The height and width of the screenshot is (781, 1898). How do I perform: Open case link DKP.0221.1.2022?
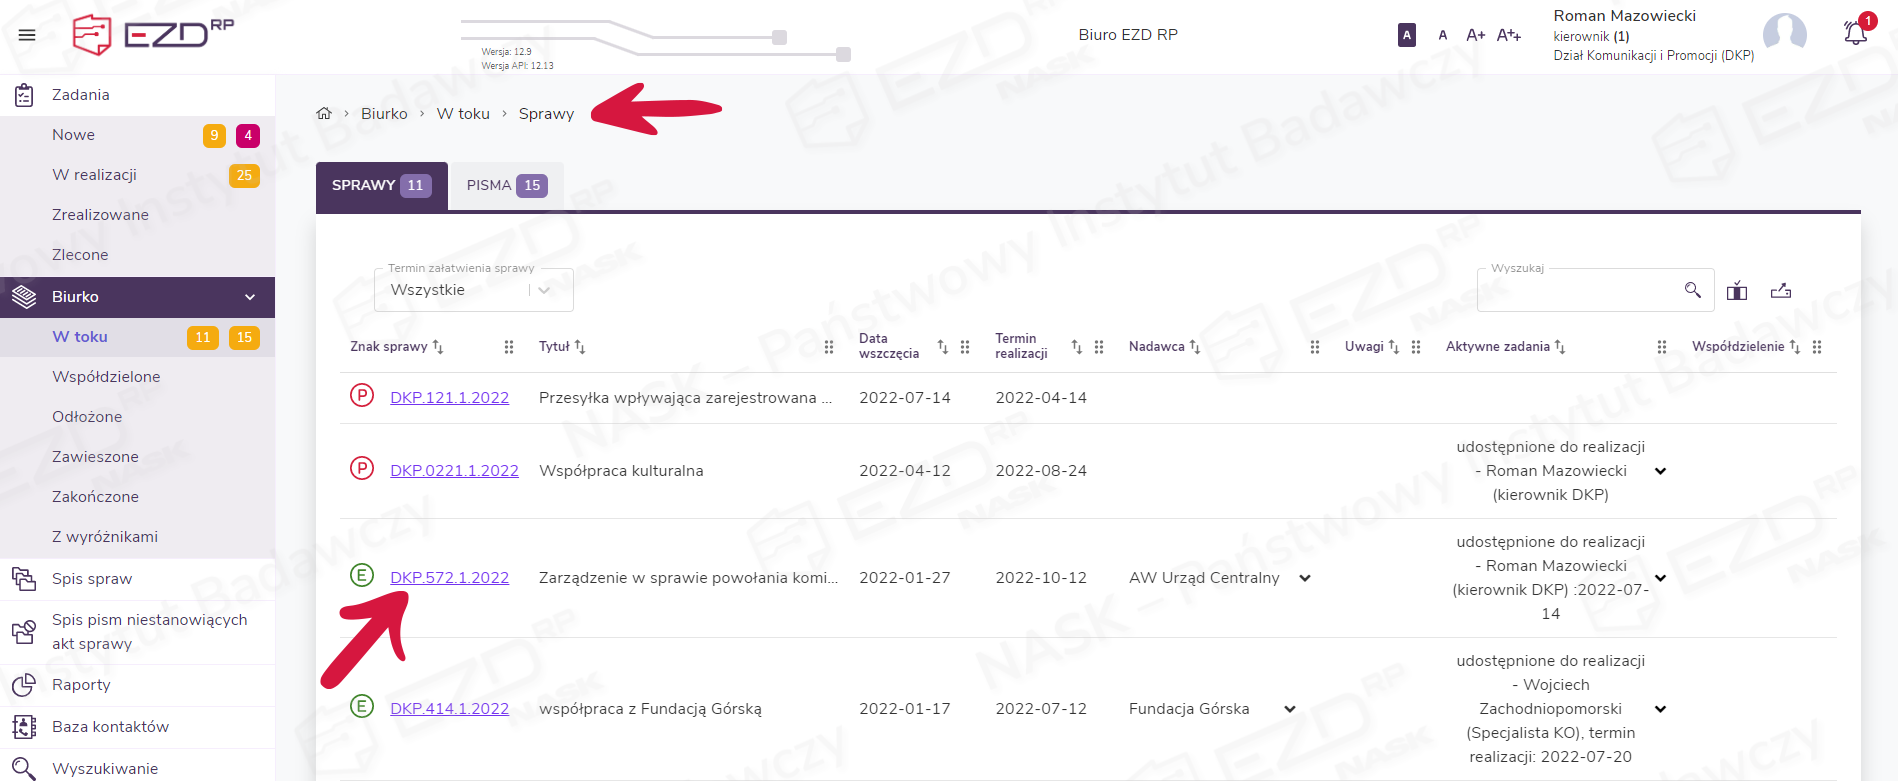click(x=454, y=471)
